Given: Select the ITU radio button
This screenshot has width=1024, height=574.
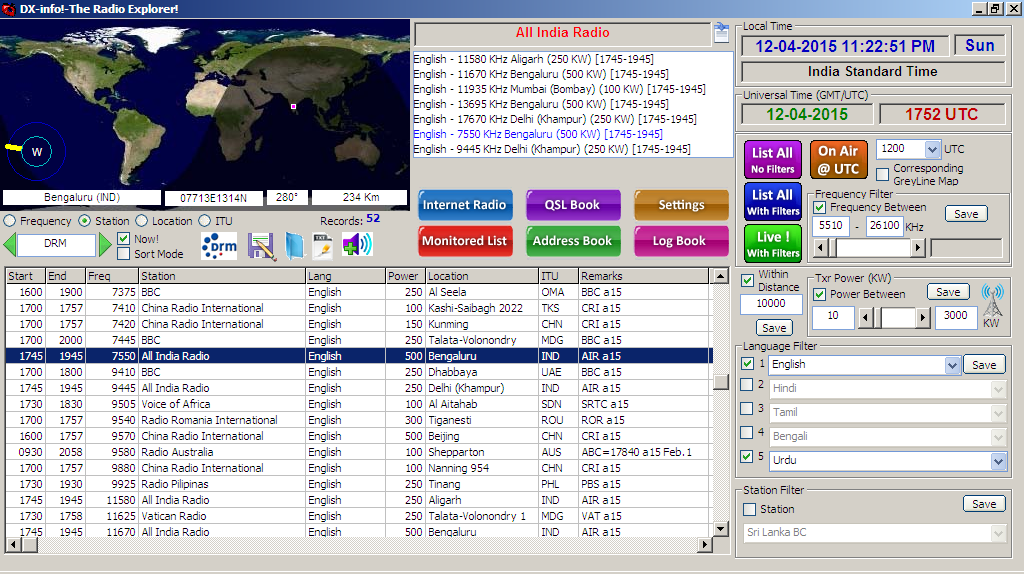Looking at the screenshot, I should (x=205, y=221).
